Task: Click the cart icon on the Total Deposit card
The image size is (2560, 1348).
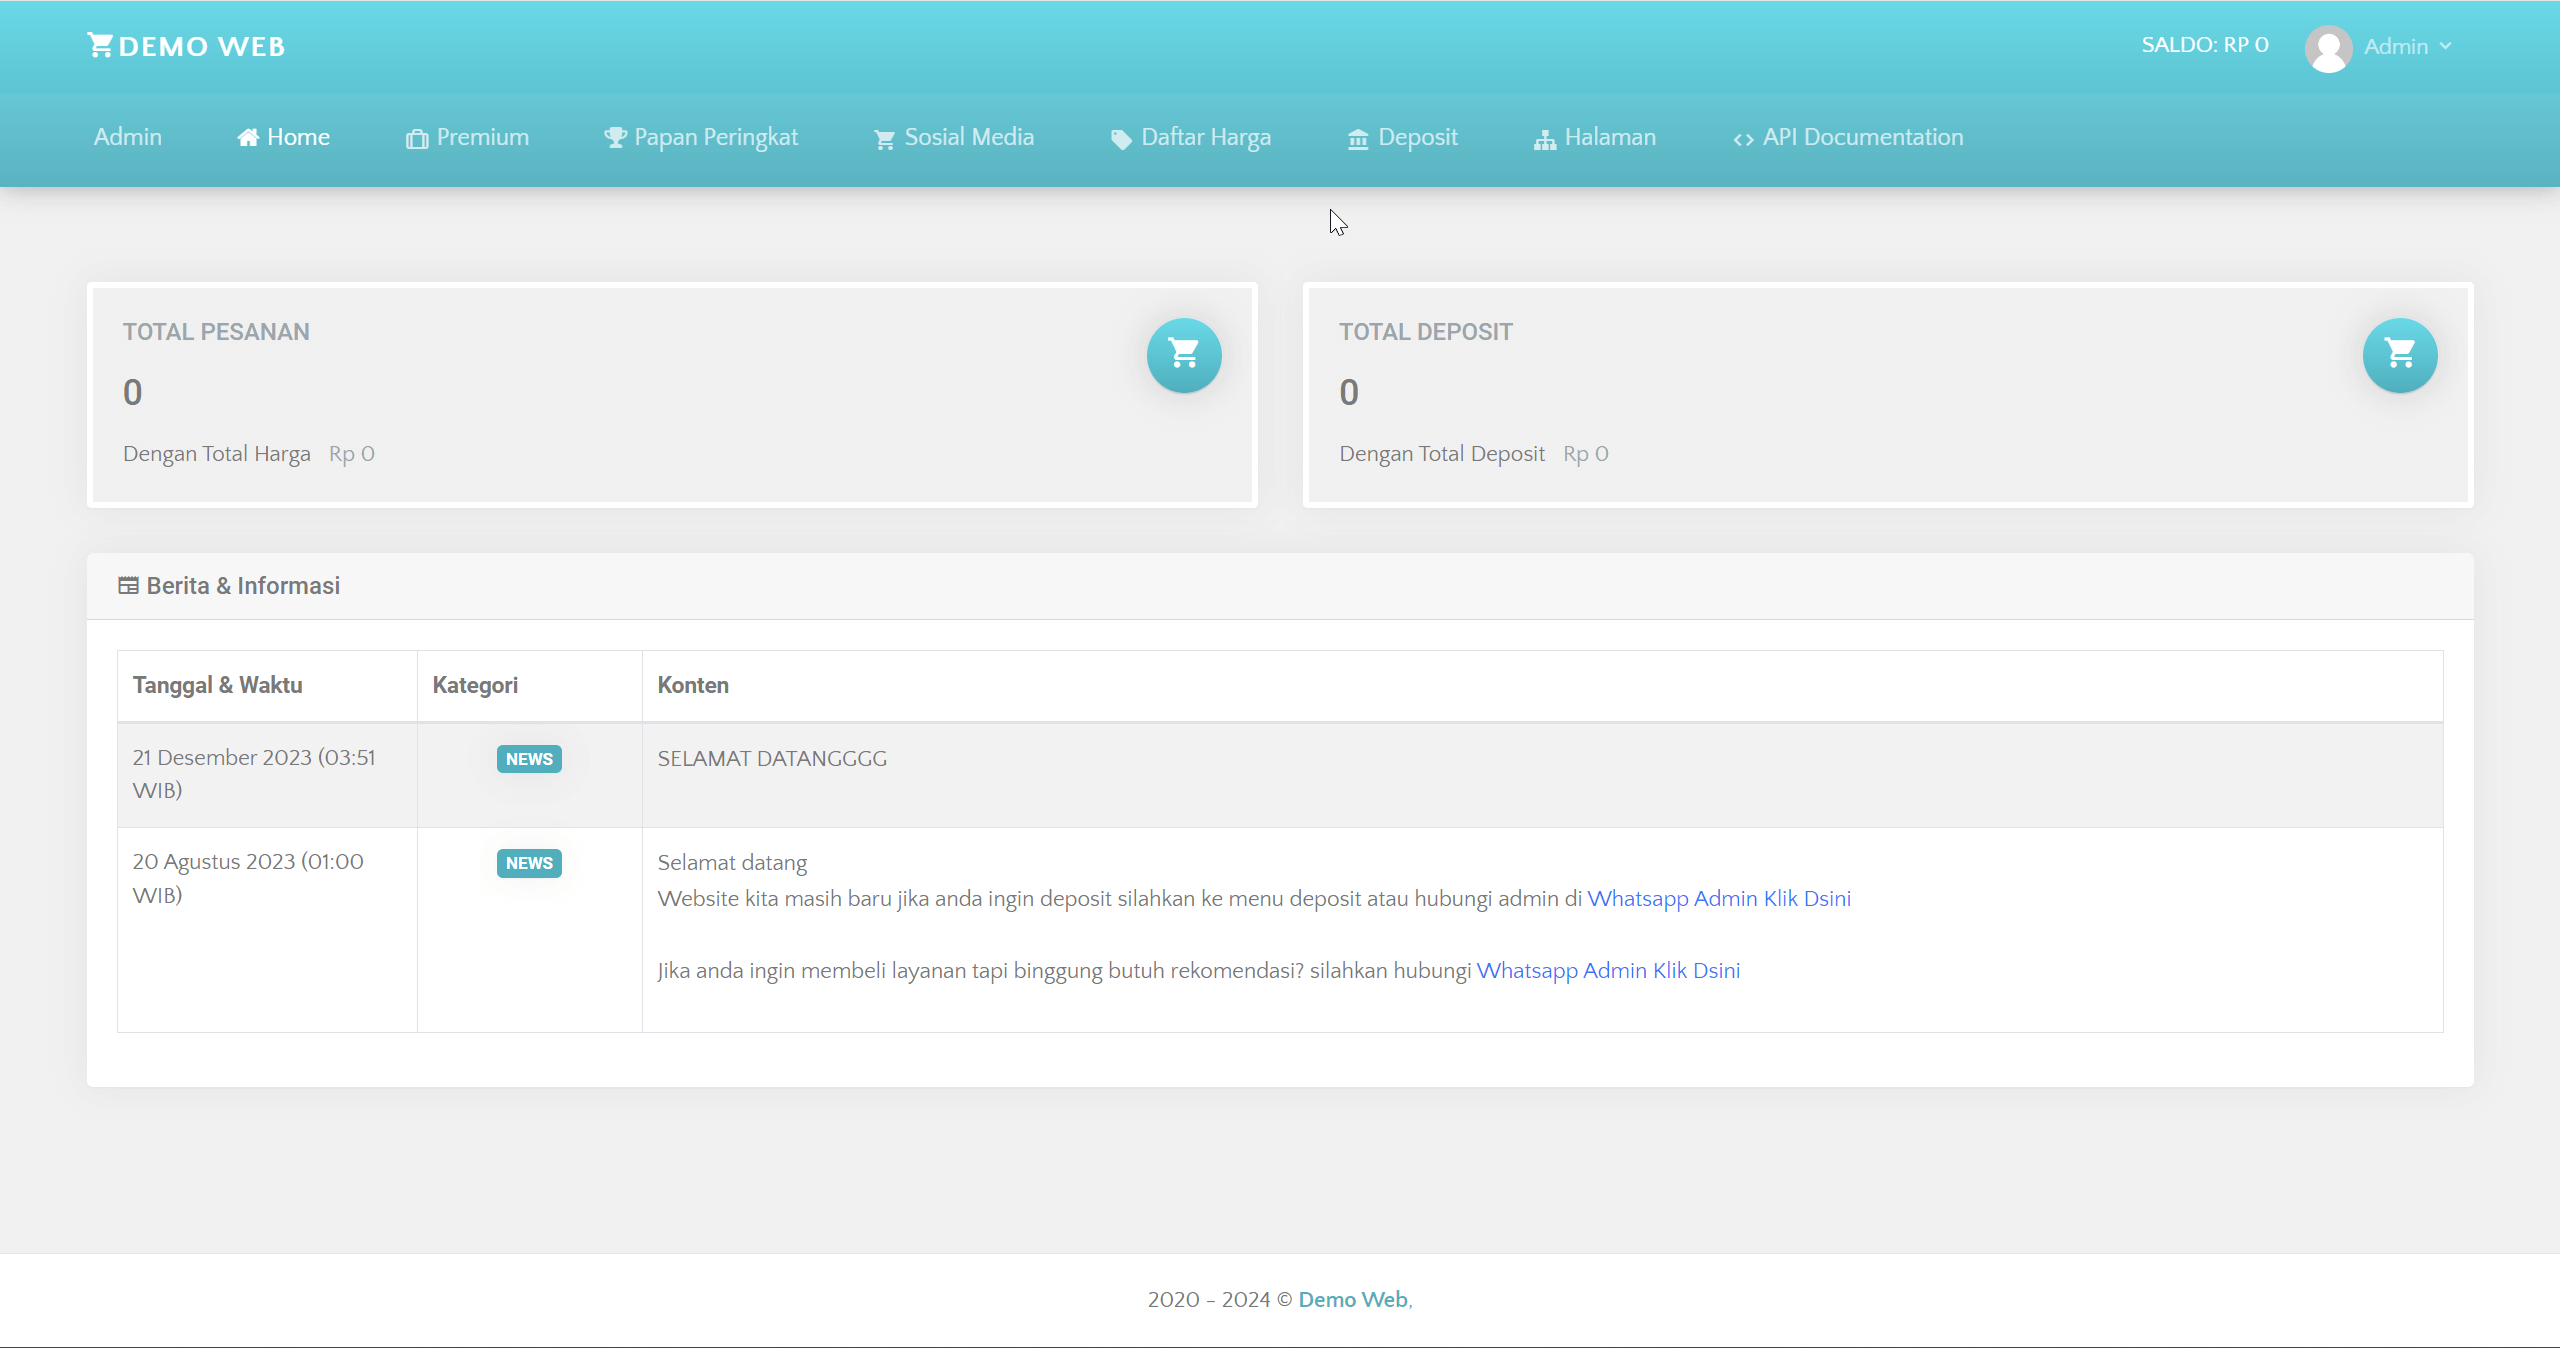Action: coord(2401,355)
